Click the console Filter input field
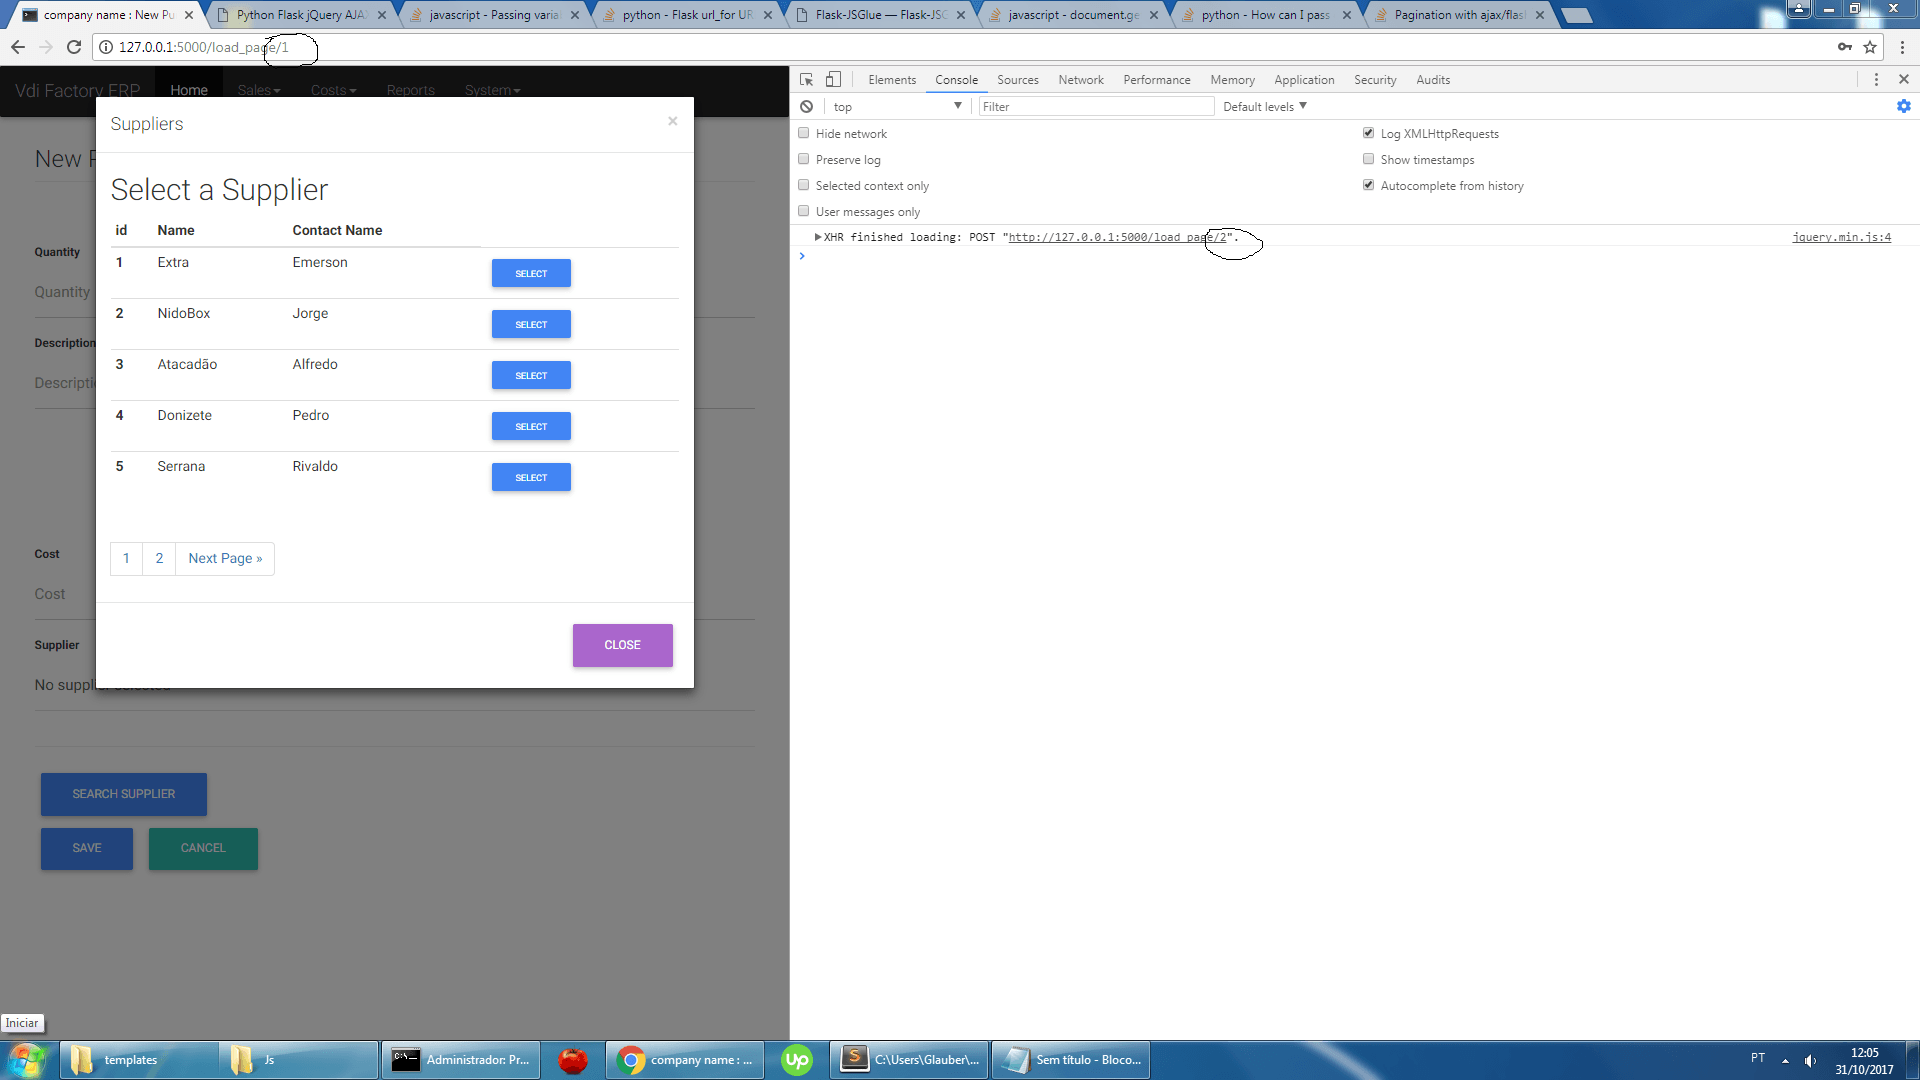 tap(1095, 106)
